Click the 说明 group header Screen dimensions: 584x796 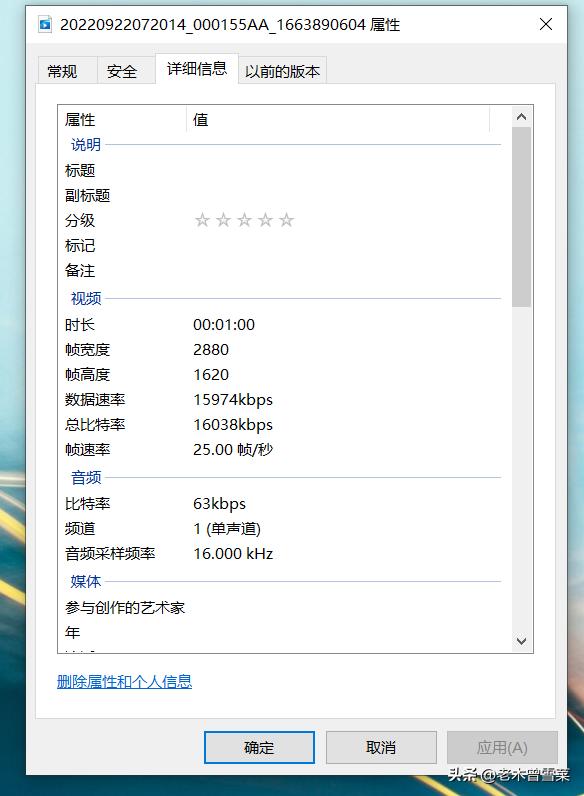point(86,145)
